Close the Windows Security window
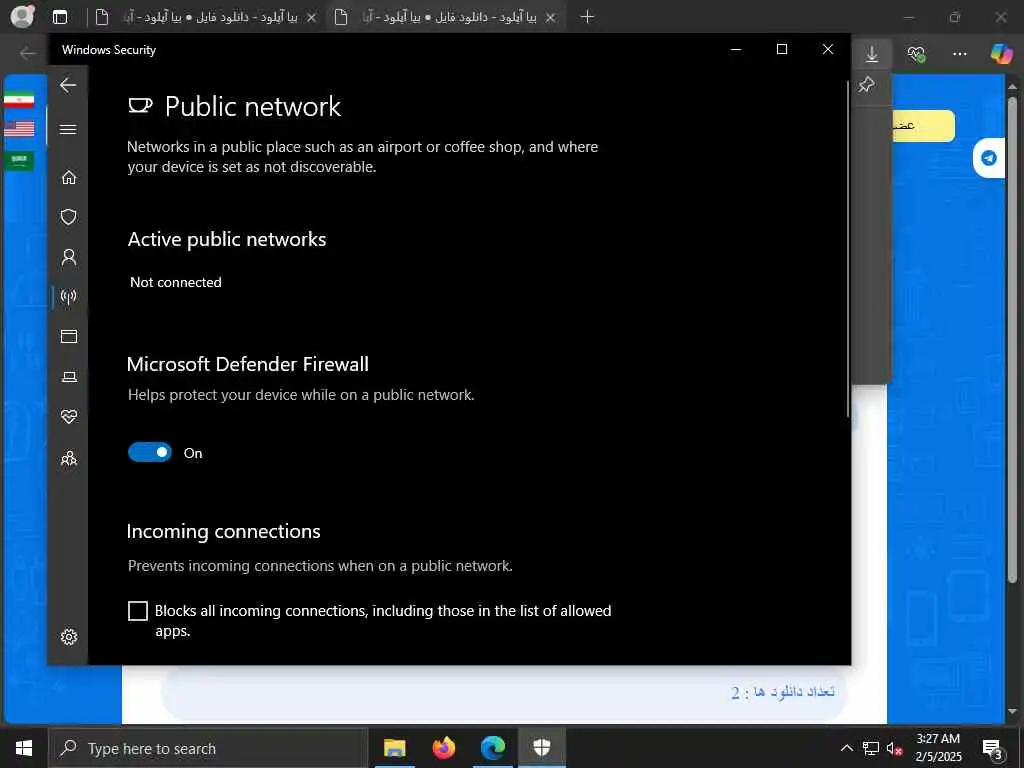The image size is (1024, 768). pyautogui.click(x=827, y=50)
